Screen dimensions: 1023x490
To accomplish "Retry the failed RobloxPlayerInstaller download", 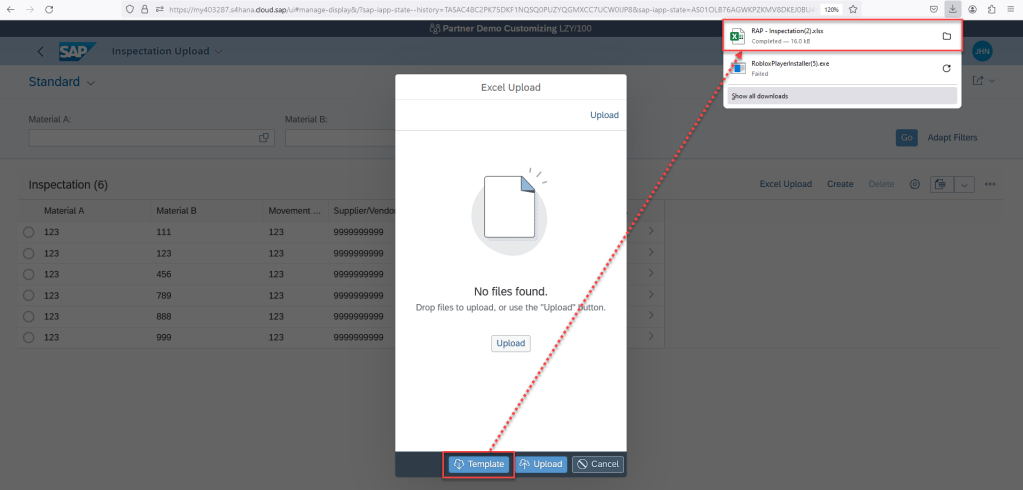I will pyautogui.click(x=946, y=68).
